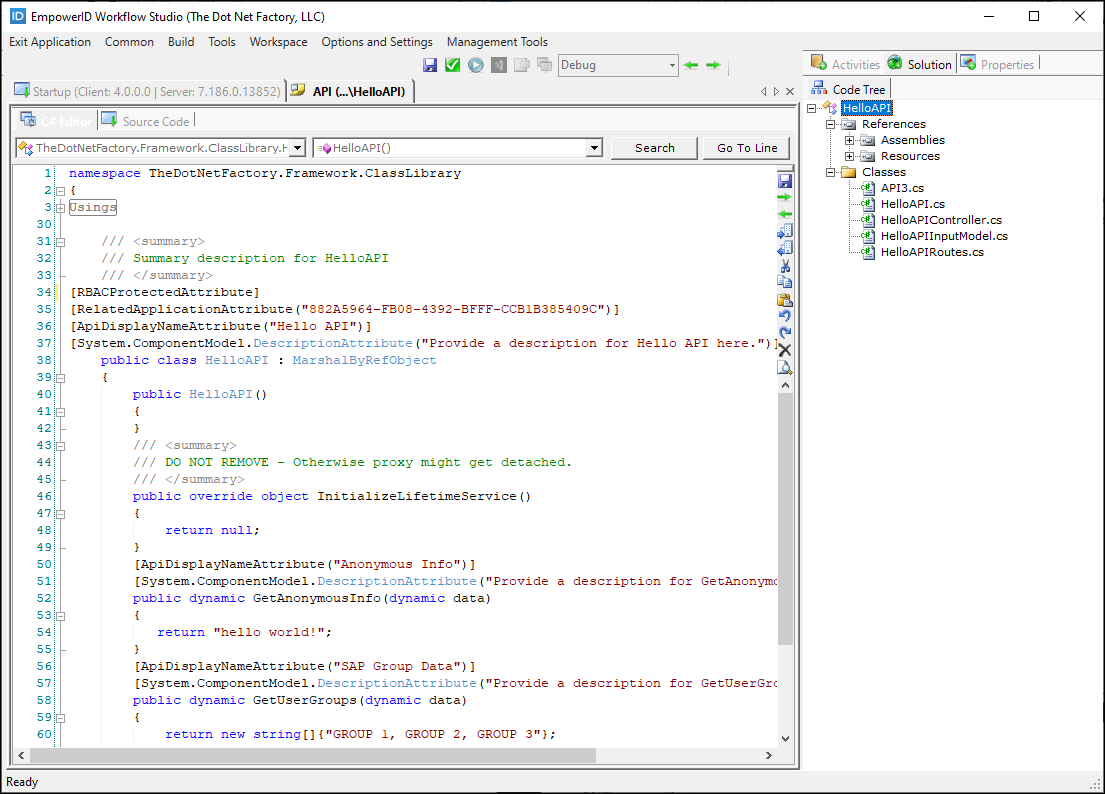Open the Debug configuration dropdown
The image size is (1105, 794).
tap(672, 65)
